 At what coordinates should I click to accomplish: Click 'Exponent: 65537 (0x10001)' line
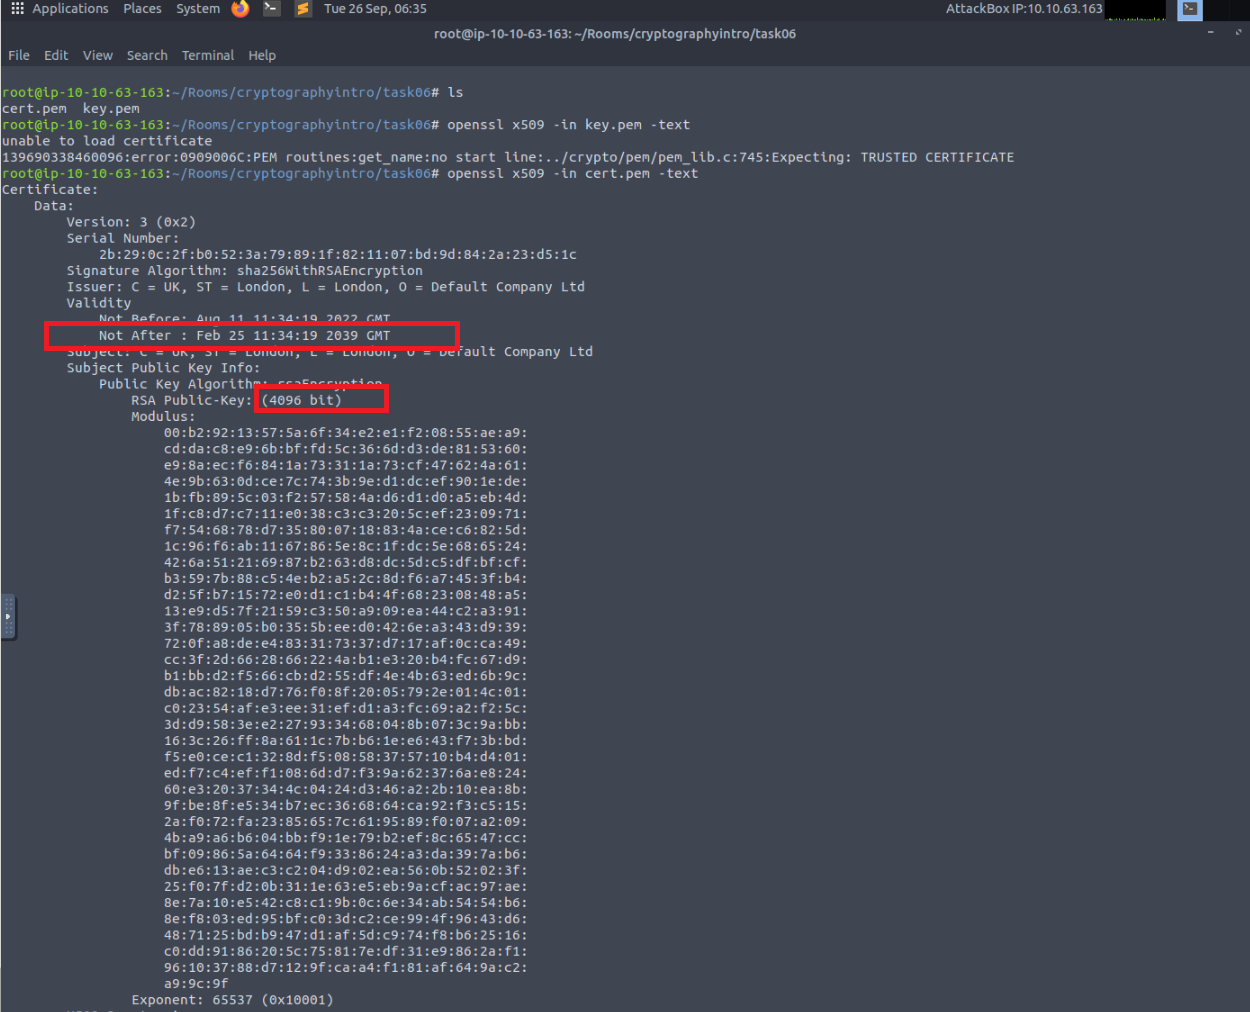click(x=232, y=1000)
